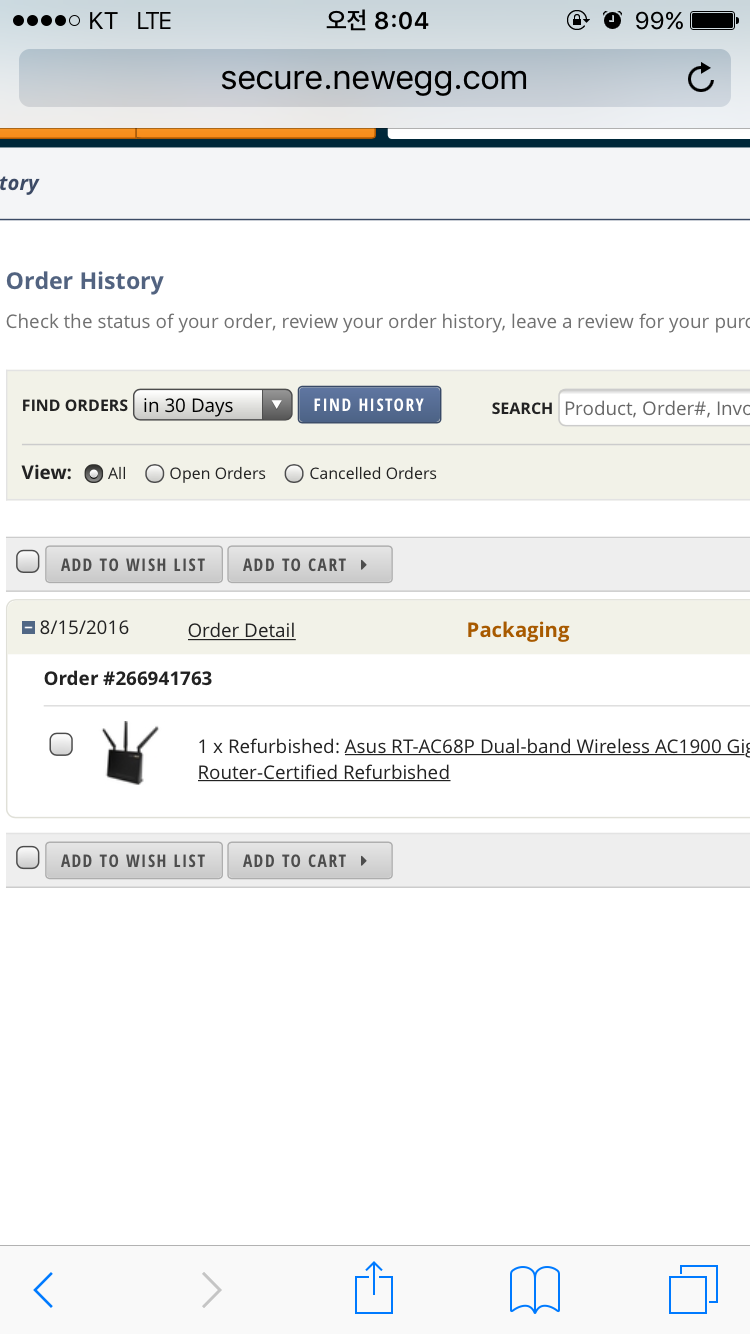
Task: Open the Safari tabs overview icon
Action: click(x=693, y=1289)
